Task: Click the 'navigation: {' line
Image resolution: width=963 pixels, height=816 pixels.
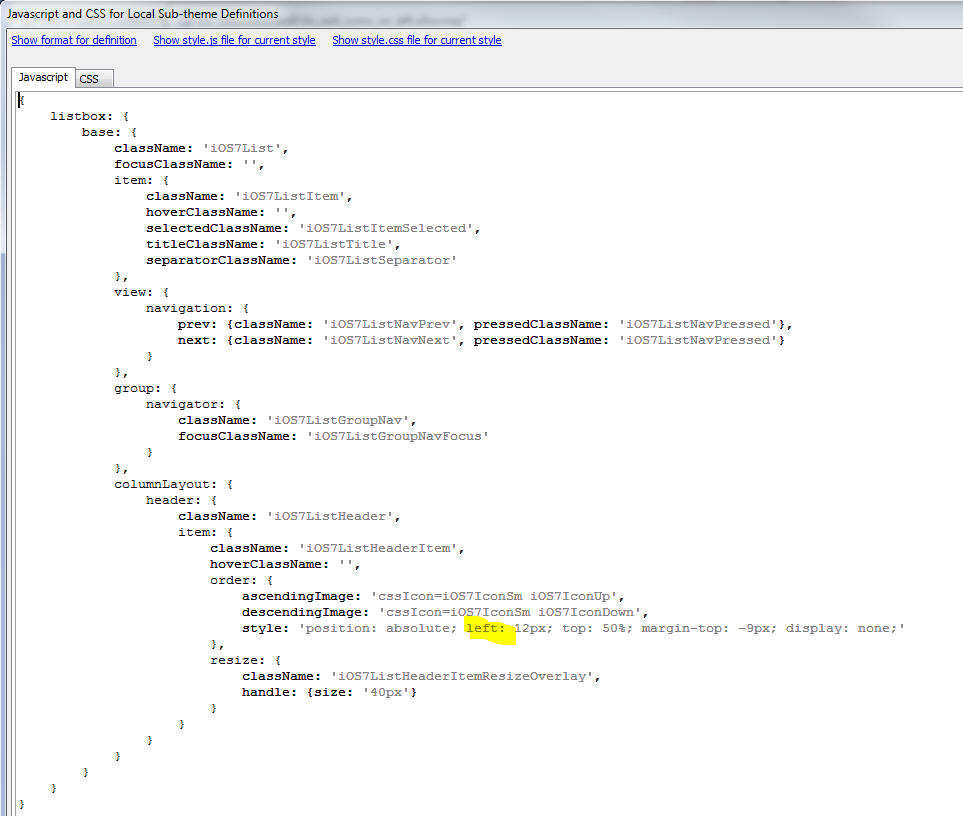Action: point(197,308)
